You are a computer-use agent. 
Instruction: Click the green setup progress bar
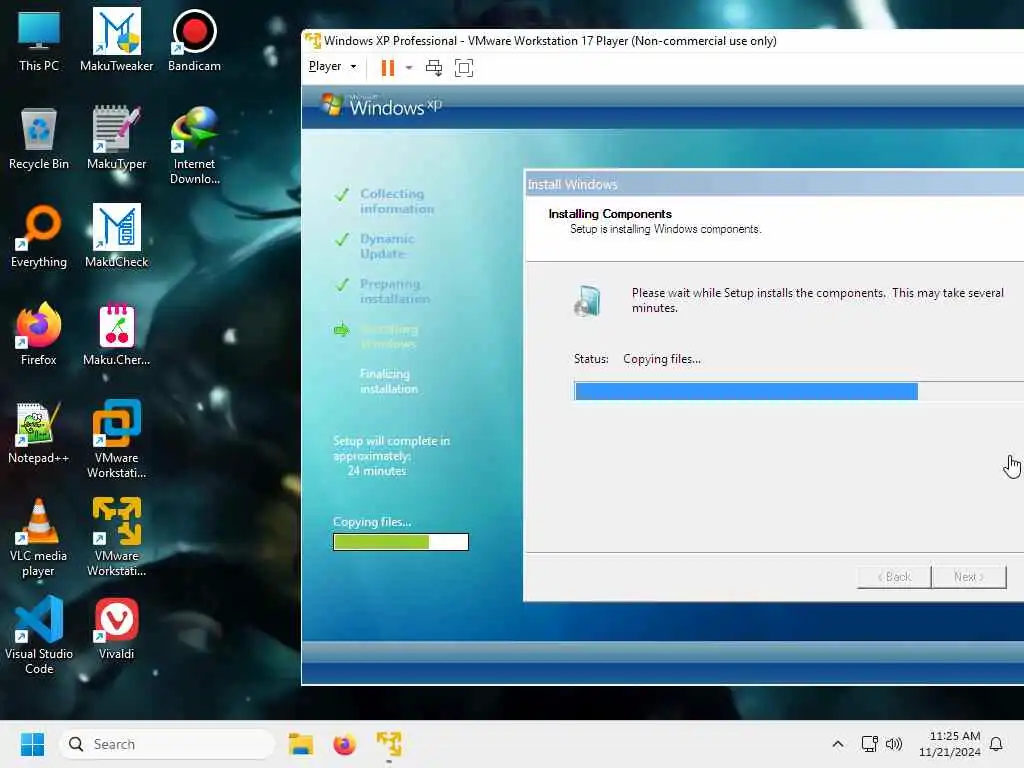(400, 542)
